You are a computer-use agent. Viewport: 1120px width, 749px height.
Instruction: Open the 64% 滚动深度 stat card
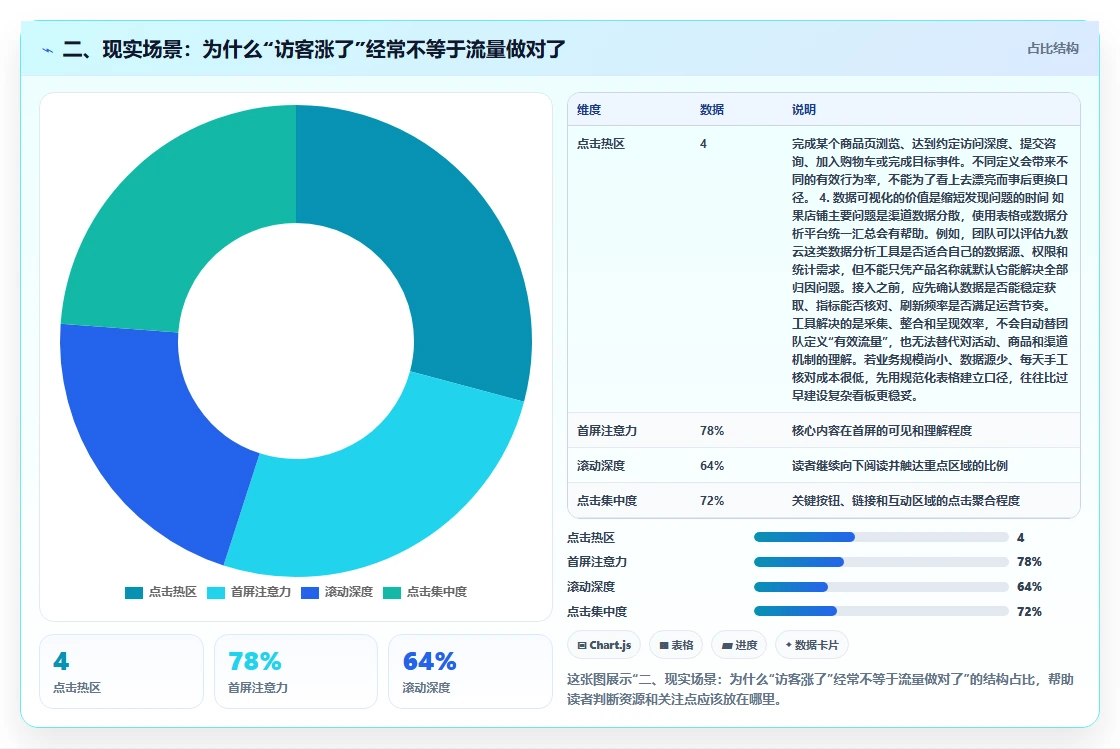[471, 672]
